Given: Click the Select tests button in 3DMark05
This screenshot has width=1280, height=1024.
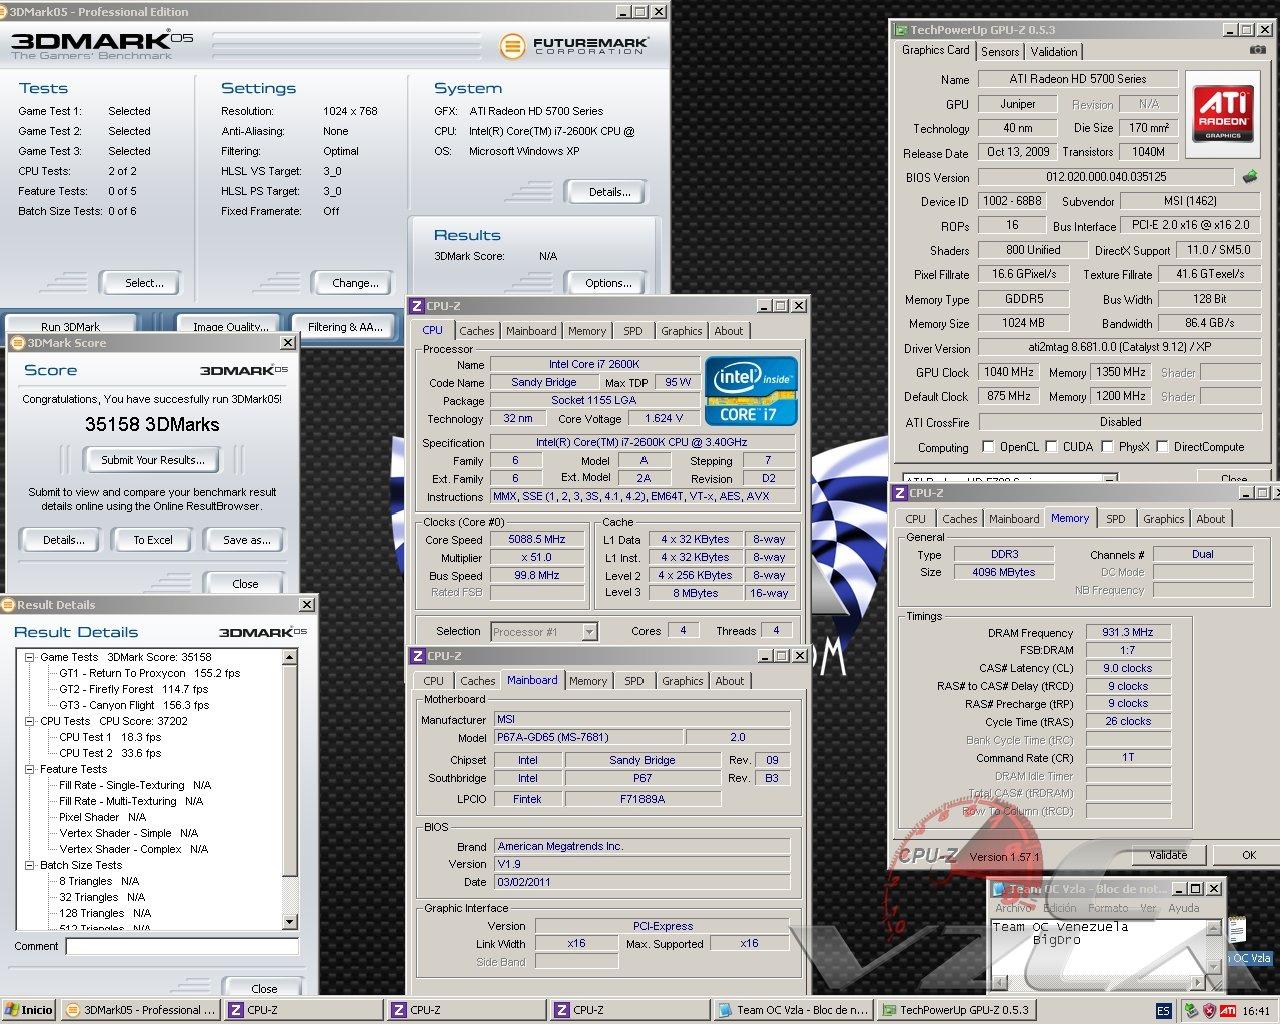Looking at the screenshot, I should click(144, 283).
